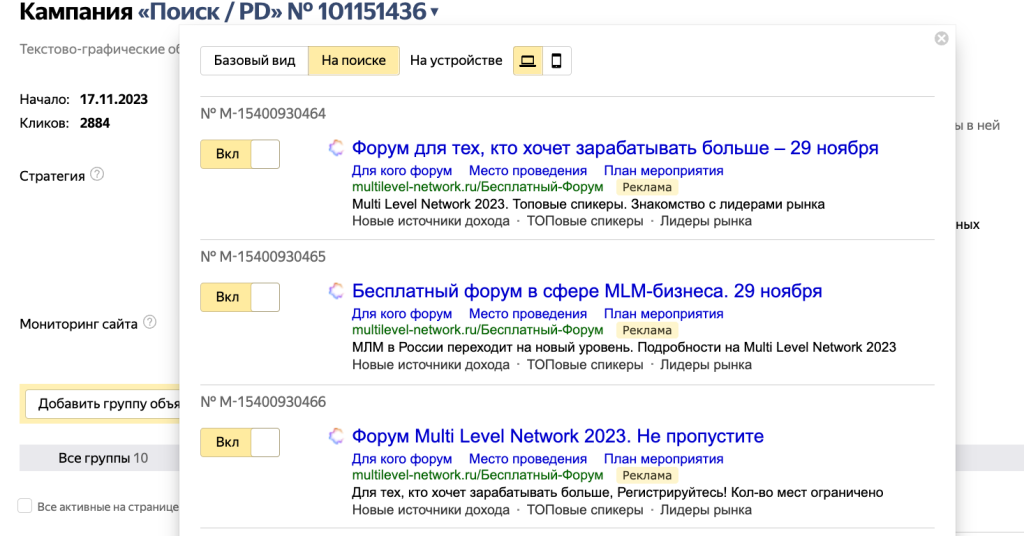This screenshot has width=1024, height=536.
Task: Click clicks count 2884
Action: (x=95, y=123)
